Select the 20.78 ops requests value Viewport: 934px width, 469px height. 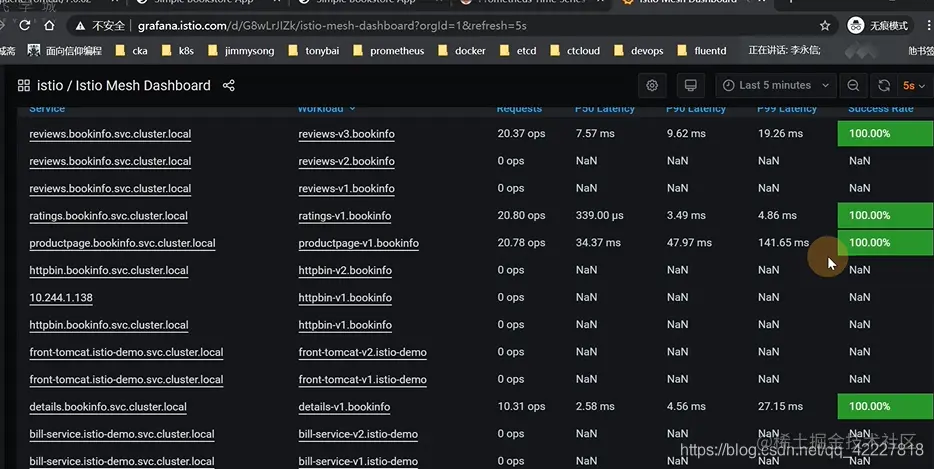pyautogui.click(x=521, y=243)
